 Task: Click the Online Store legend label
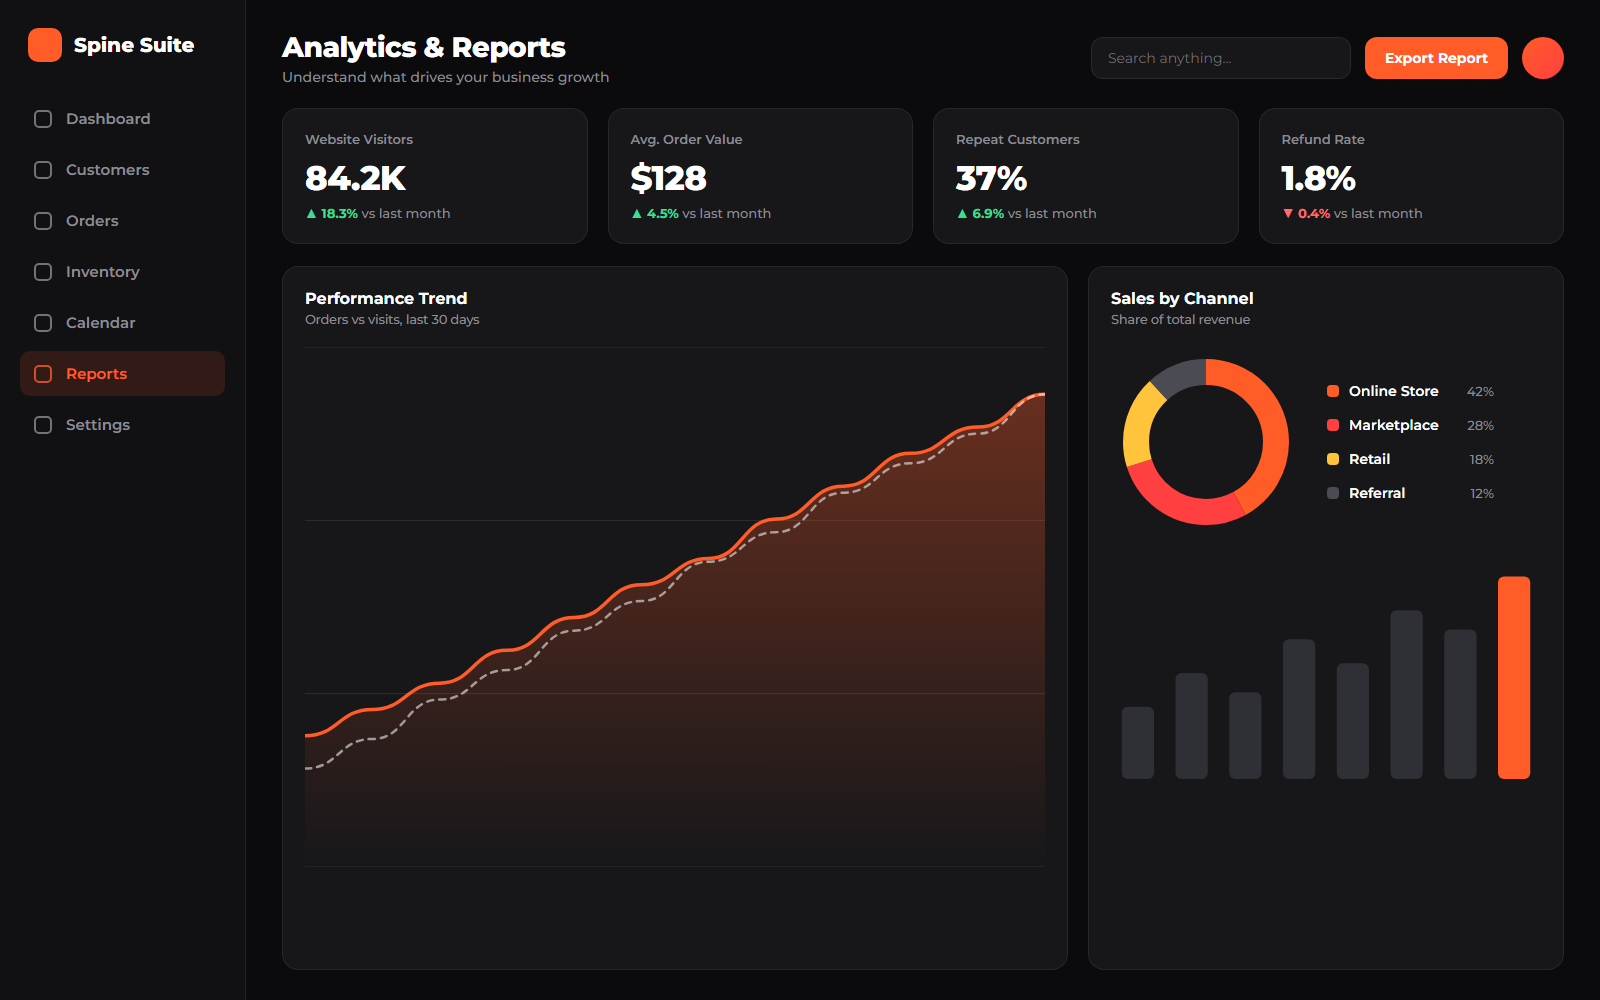point(1393,391)
